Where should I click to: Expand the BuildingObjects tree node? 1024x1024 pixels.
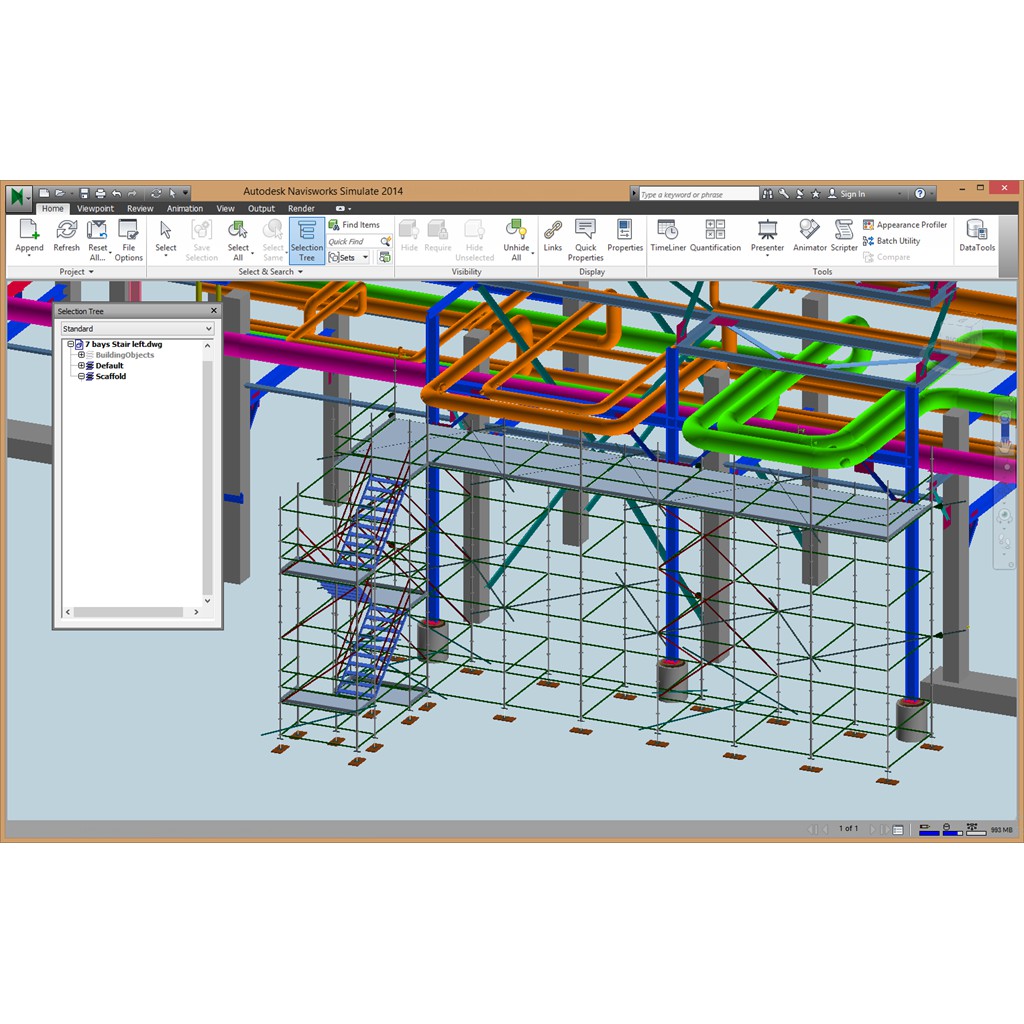point(81,355)
